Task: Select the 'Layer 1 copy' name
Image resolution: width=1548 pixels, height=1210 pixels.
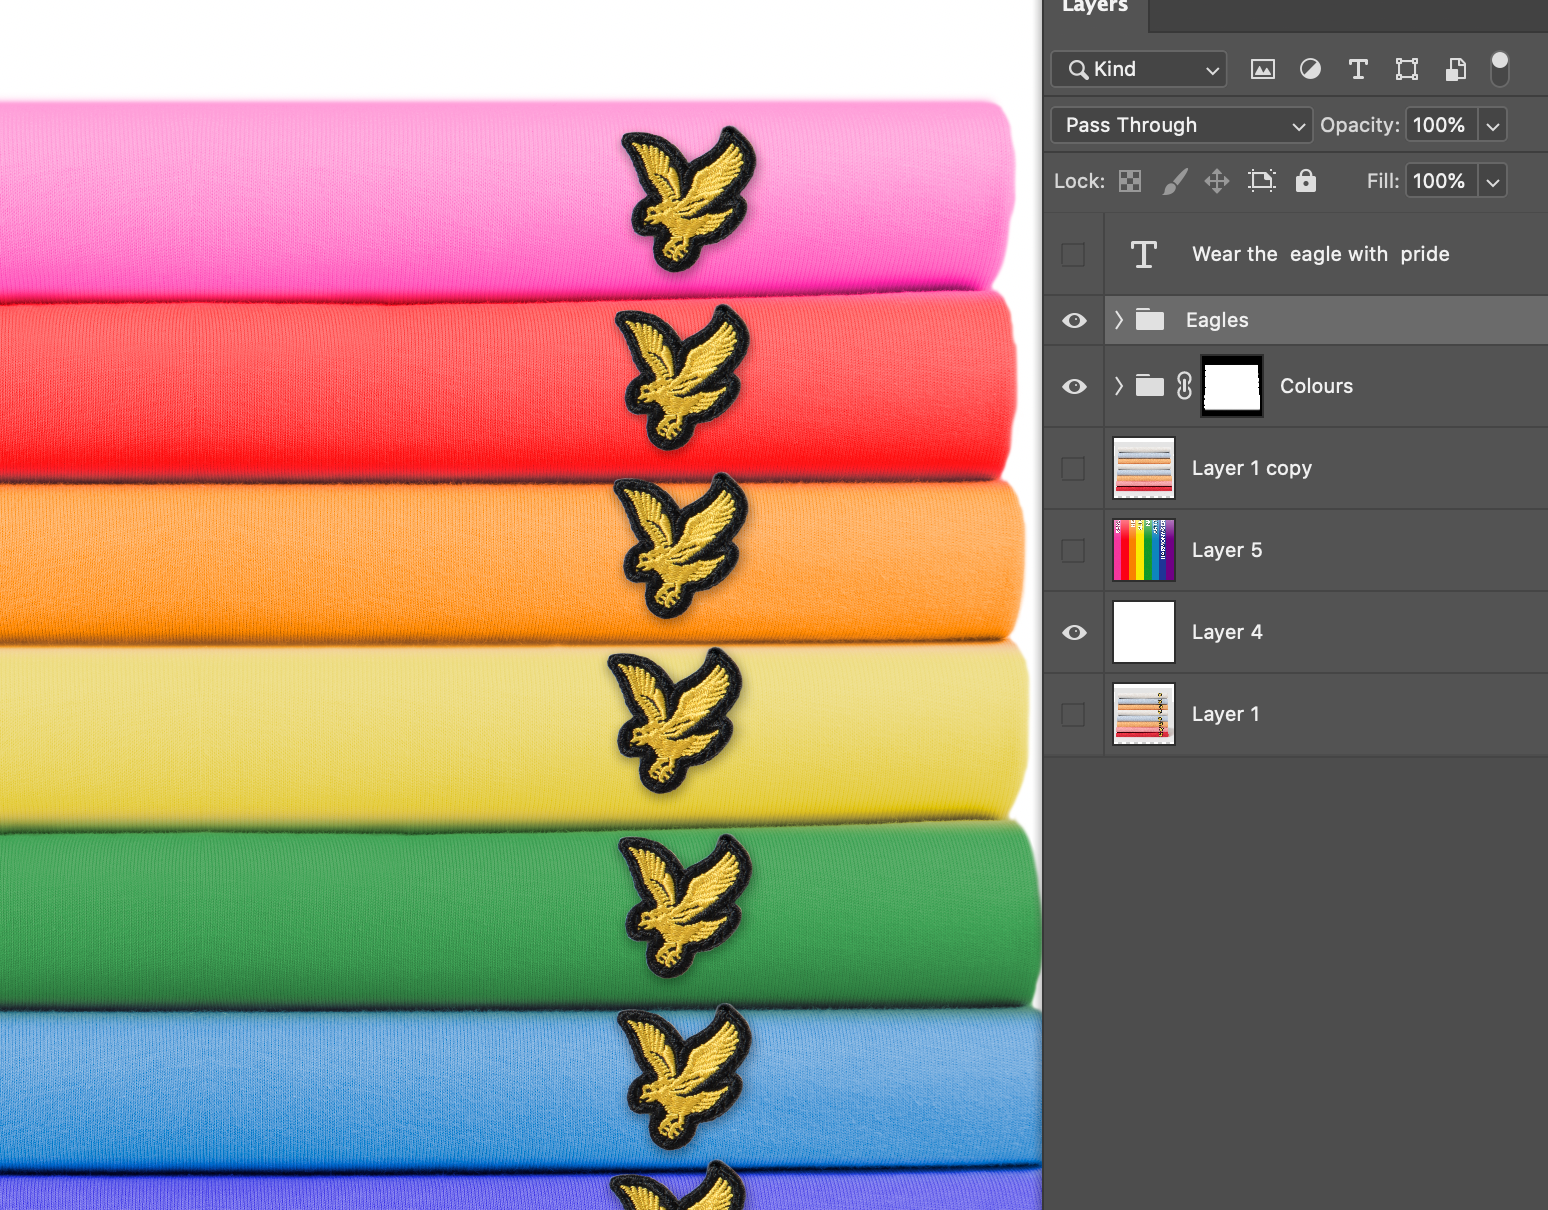Action: click(1252, 468)
